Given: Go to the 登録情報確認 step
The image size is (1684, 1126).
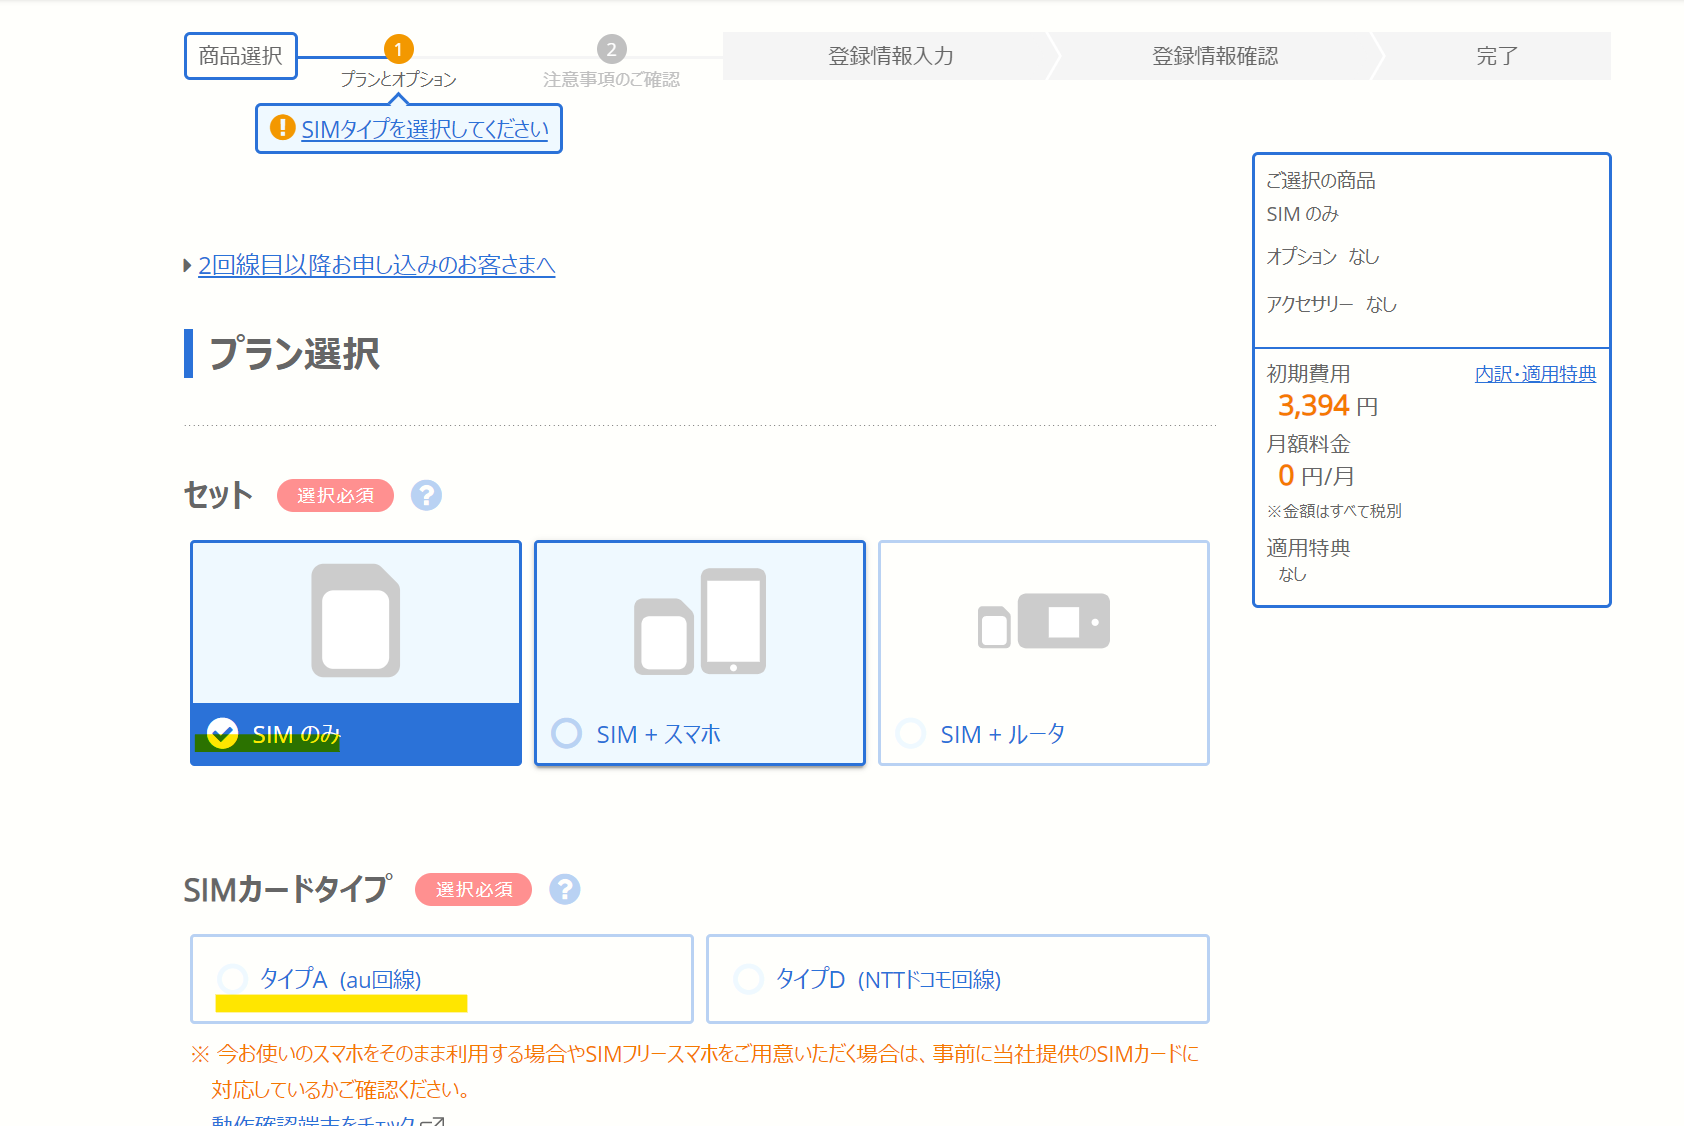Looking at the screenshot, I should coord(1214,56).
